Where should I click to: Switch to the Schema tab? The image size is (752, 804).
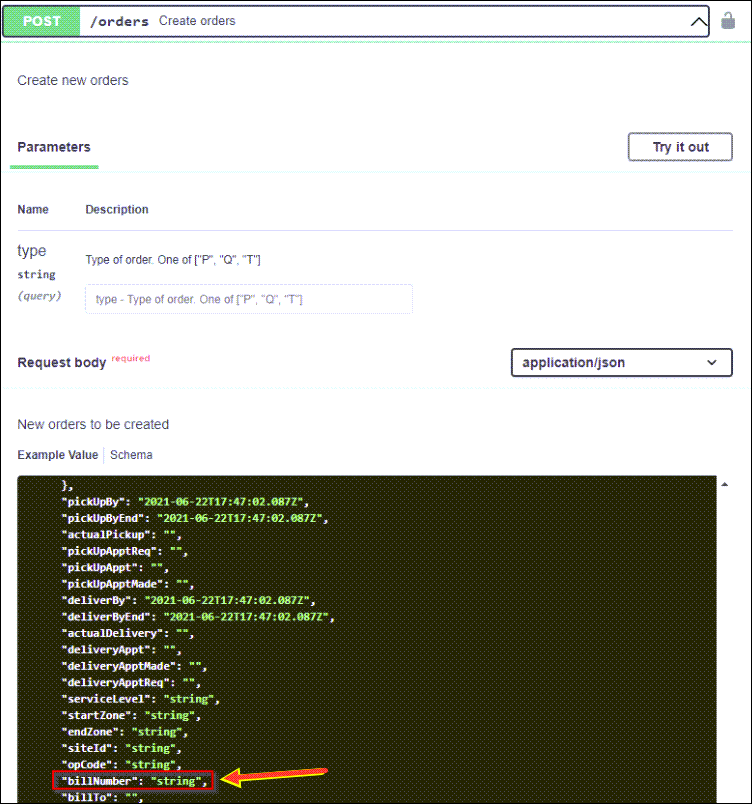[x=131, y=455]
